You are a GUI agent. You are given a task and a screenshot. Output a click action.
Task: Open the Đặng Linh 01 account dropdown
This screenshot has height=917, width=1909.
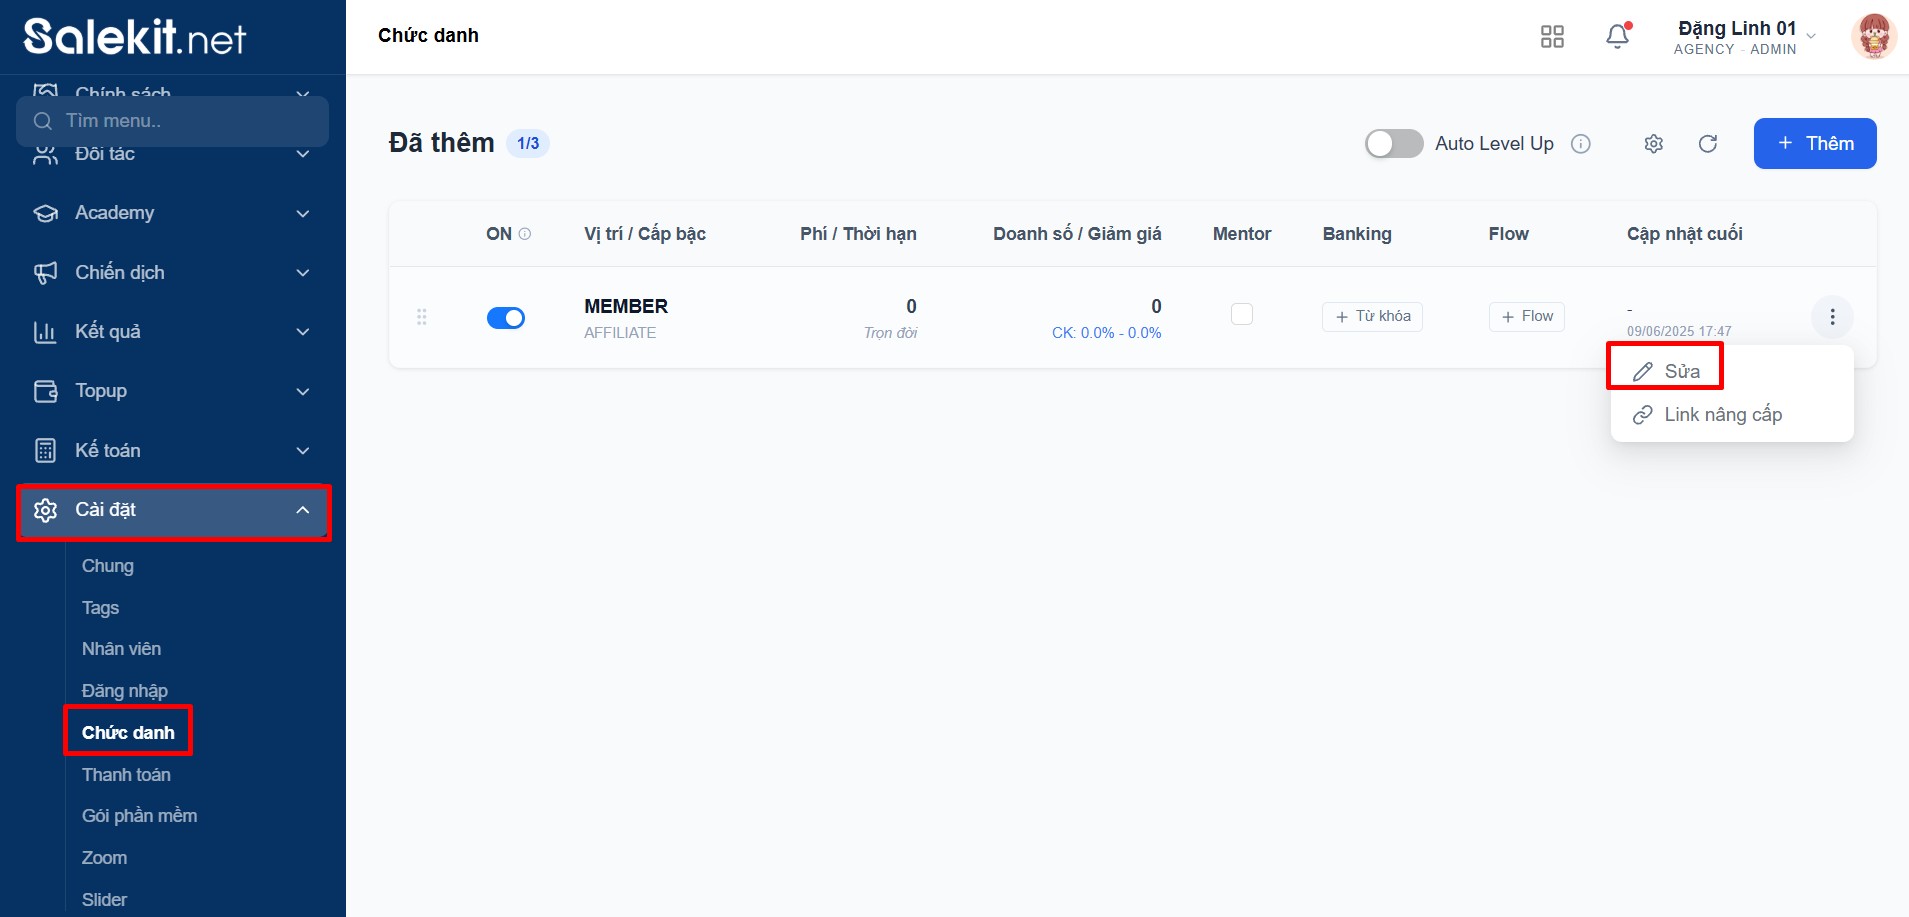(x=1744, y=37)
